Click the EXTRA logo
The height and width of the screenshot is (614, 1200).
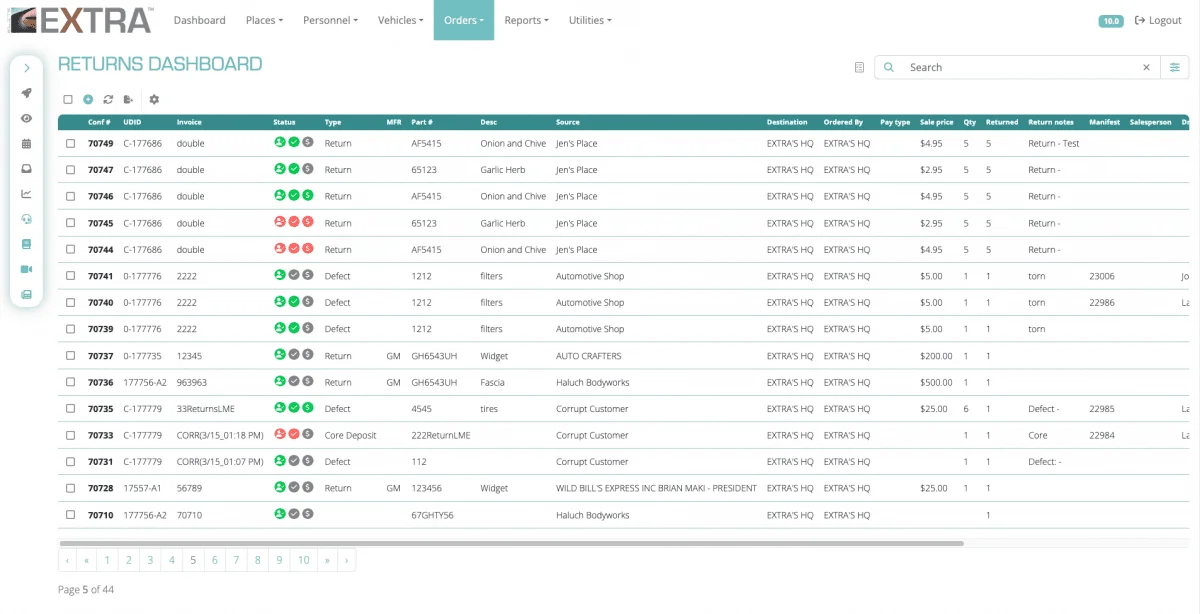coord(80,19)
